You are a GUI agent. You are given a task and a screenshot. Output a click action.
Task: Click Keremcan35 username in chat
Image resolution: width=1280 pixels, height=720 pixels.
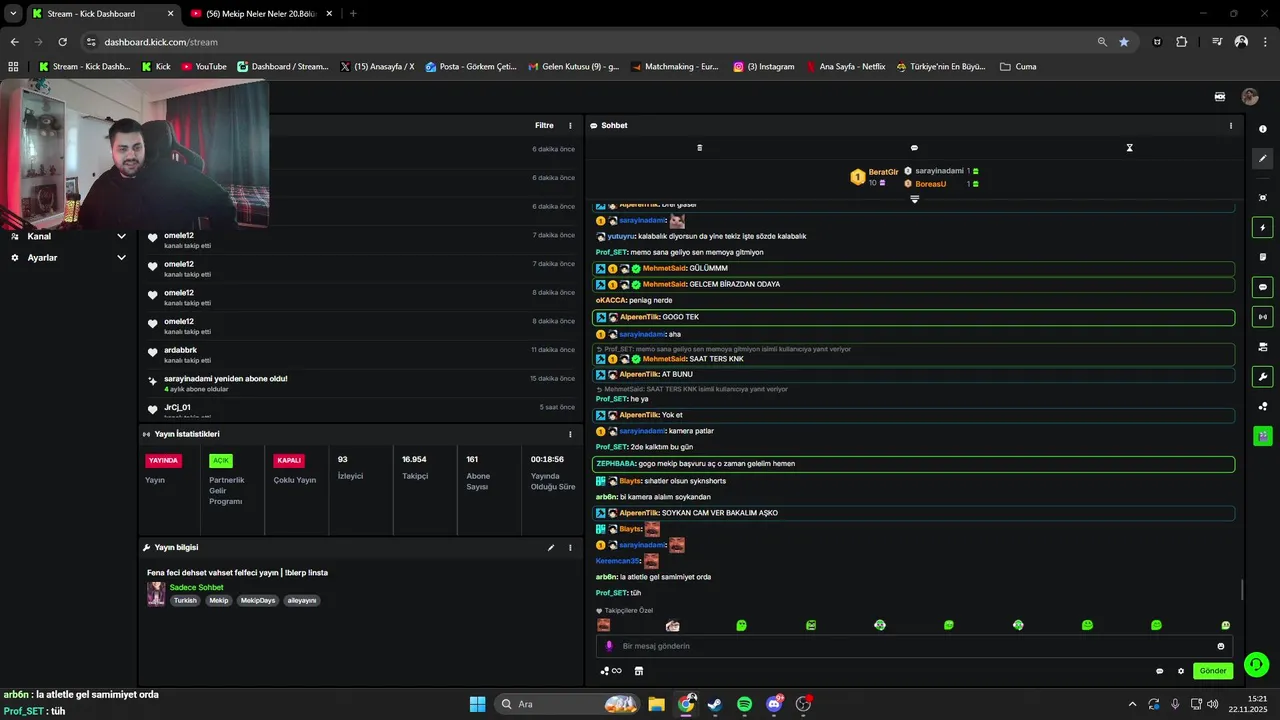[618, 561]
